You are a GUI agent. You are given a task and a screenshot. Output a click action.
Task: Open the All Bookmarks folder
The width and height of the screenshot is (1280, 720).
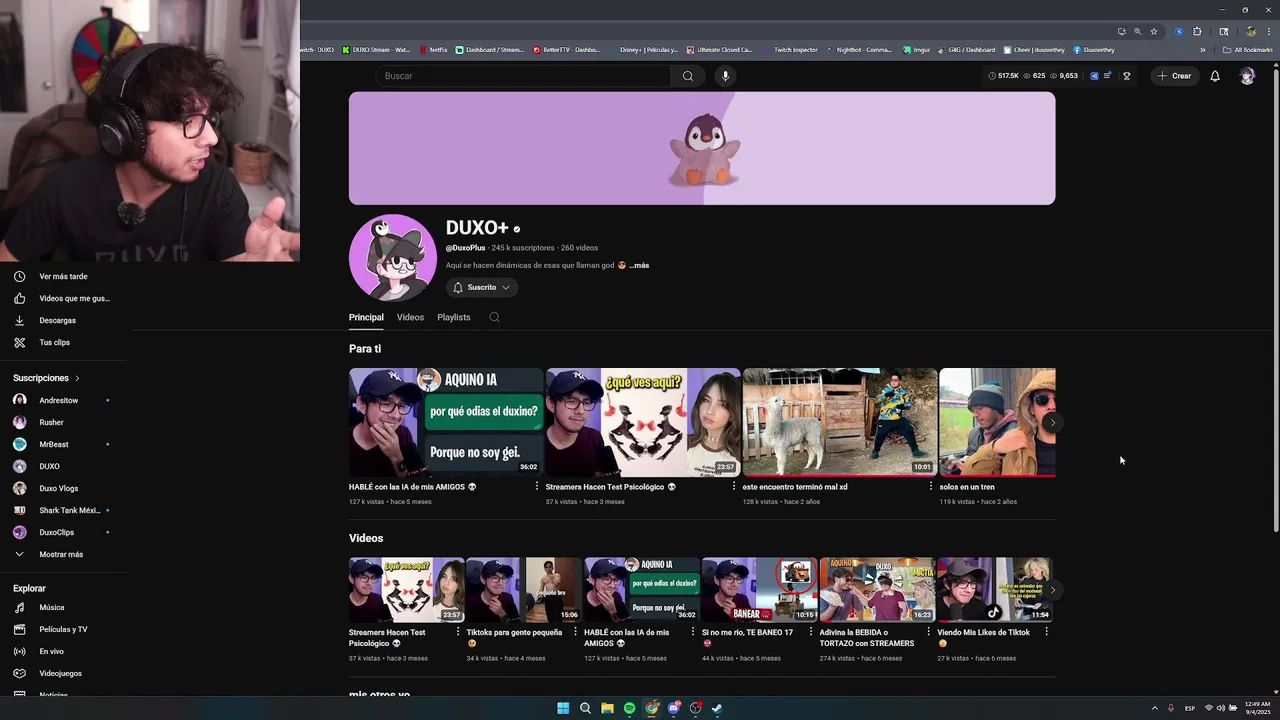click(1247, 49)
